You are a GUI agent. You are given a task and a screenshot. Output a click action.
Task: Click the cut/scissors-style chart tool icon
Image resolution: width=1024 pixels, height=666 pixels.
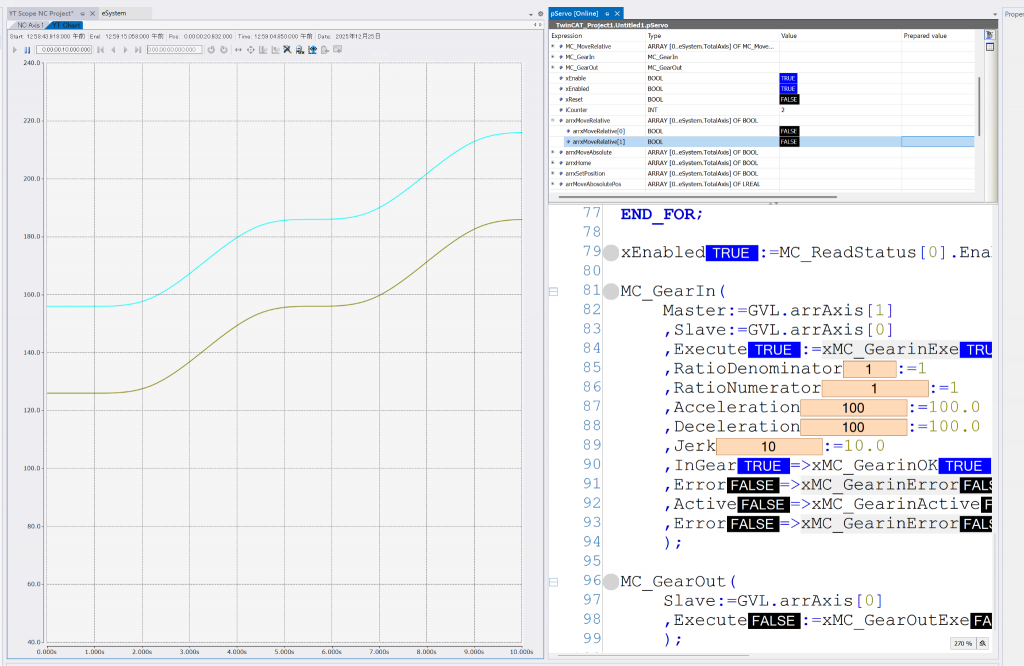tap(287, 49)
